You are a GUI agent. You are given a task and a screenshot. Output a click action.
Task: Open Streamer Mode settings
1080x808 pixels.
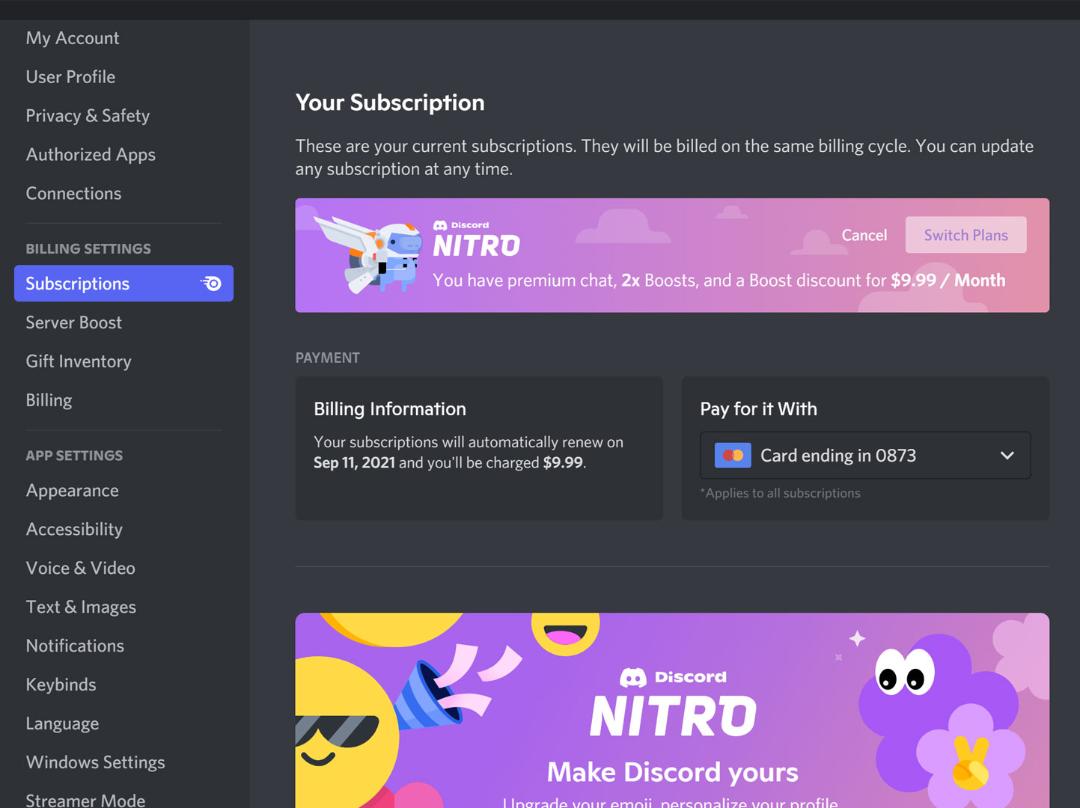pos(85,799)
